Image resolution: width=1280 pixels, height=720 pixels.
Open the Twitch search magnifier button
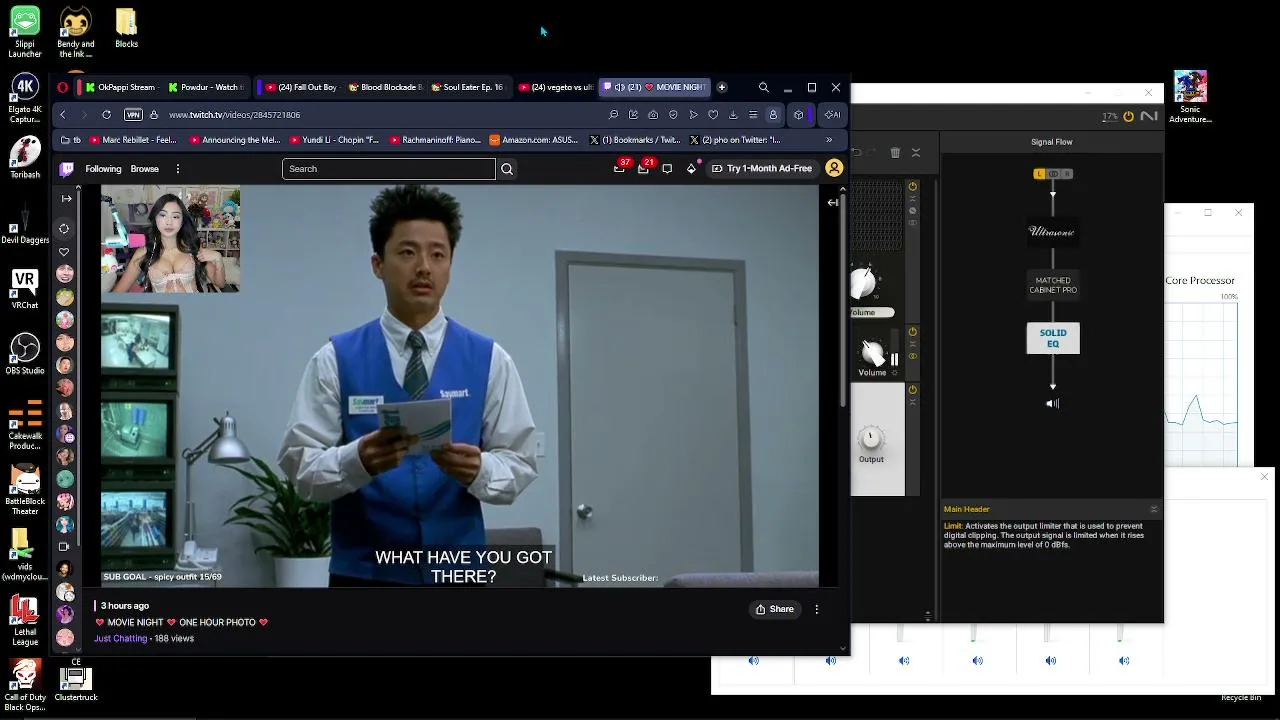tap(507, 169)
